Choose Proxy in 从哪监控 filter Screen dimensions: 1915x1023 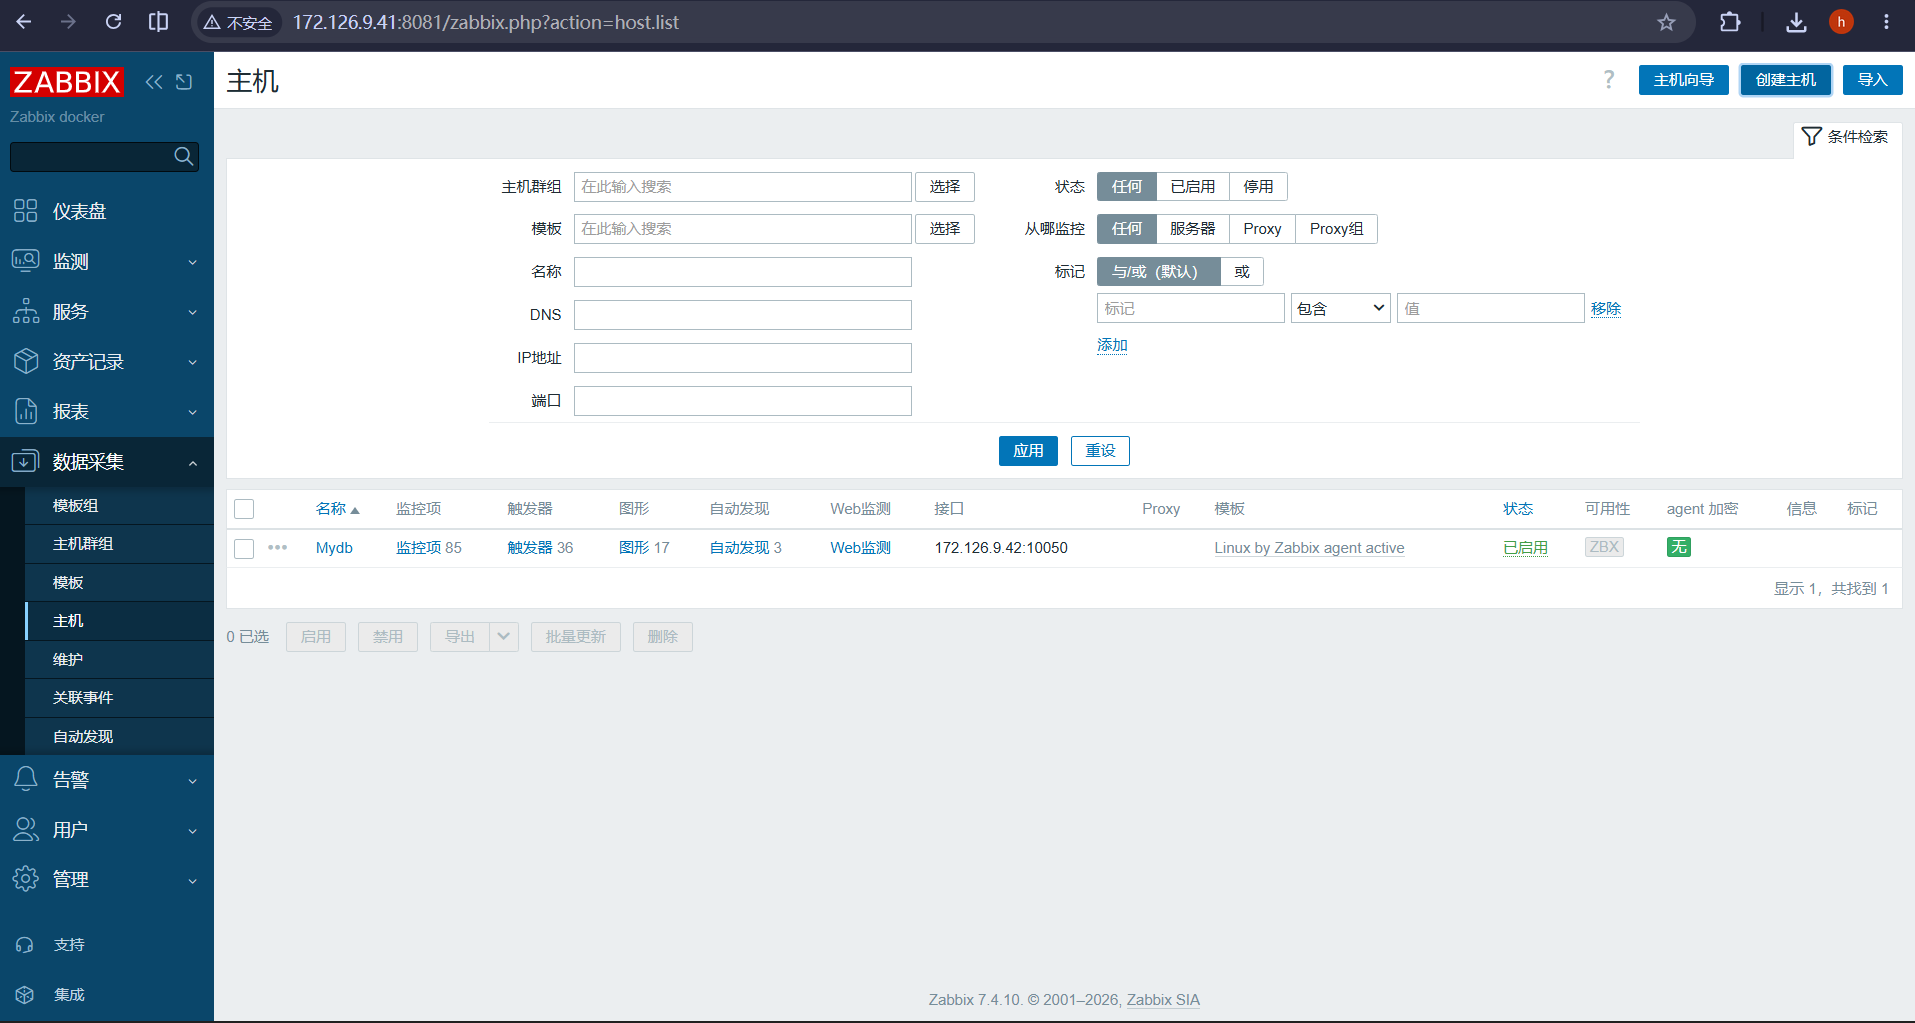[x=1262, y=229]
